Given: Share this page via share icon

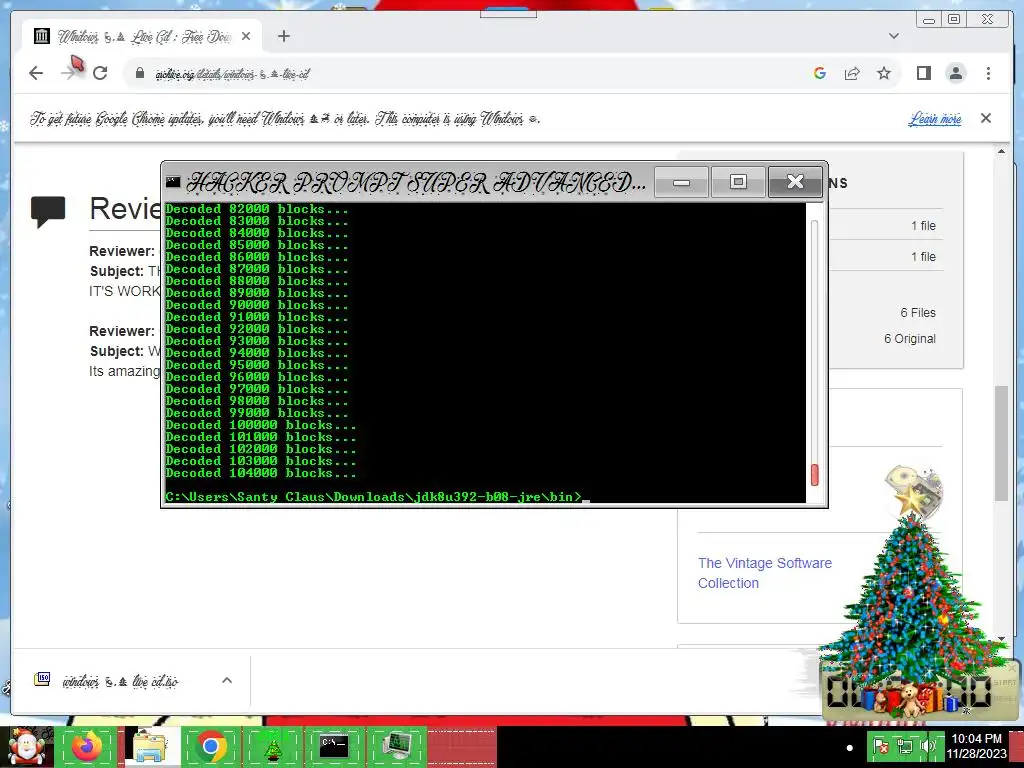Looking at the screenshot, I should click(x=852, y=73).
